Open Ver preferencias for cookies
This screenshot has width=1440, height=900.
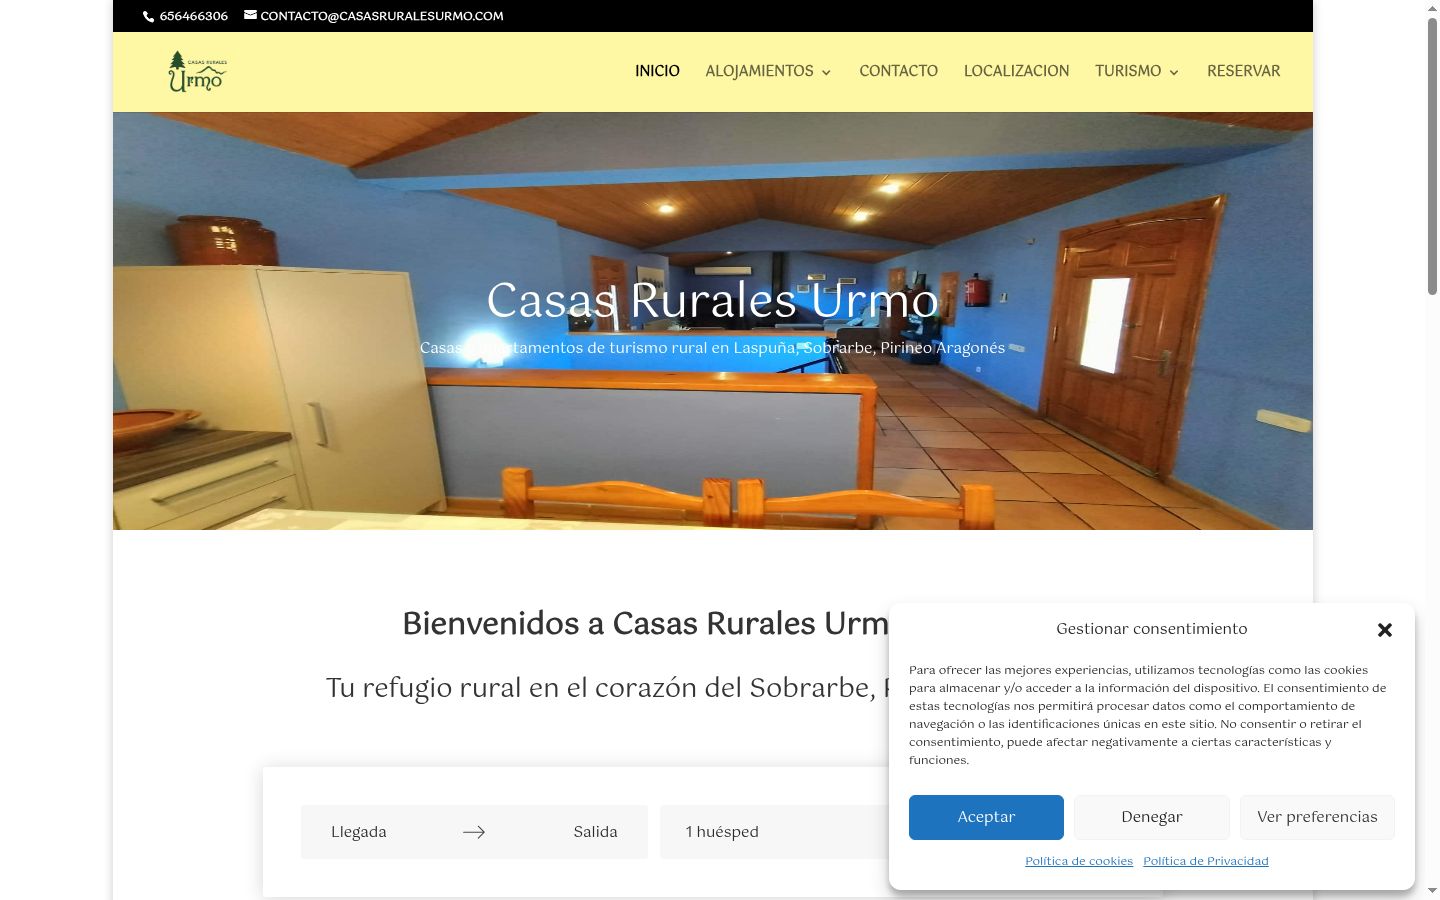[1317, 817]
